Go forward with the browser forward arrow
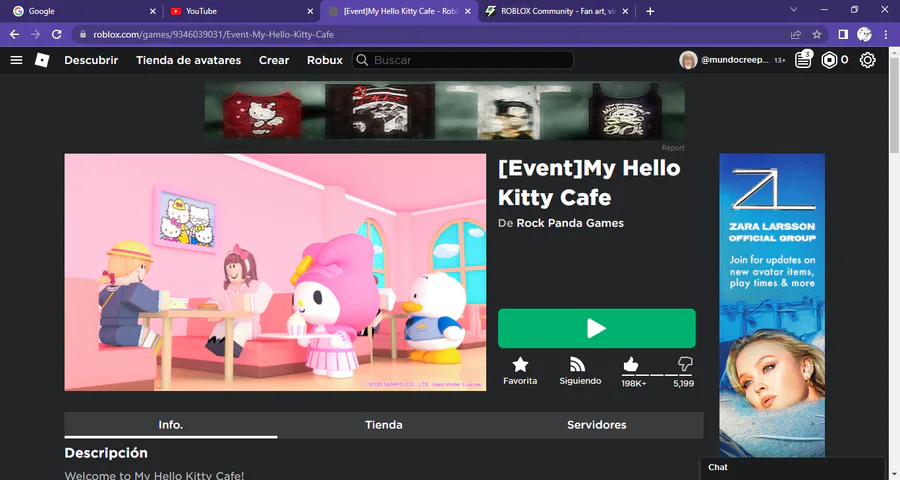 [x=36, y=34]
